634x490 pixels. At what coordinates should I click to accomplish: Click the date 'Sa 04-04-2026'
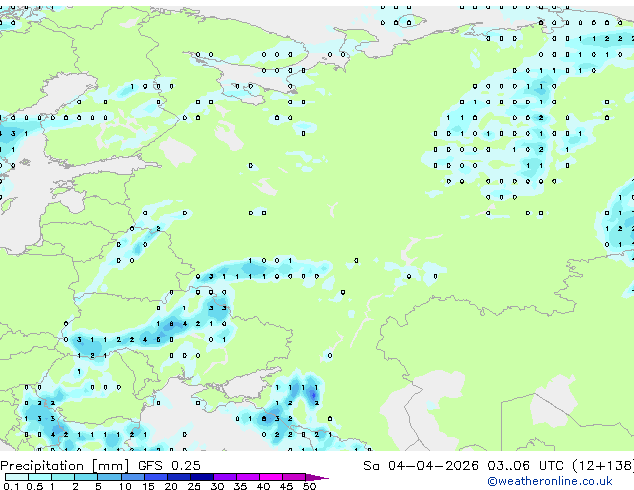click(x=421, y=466)
